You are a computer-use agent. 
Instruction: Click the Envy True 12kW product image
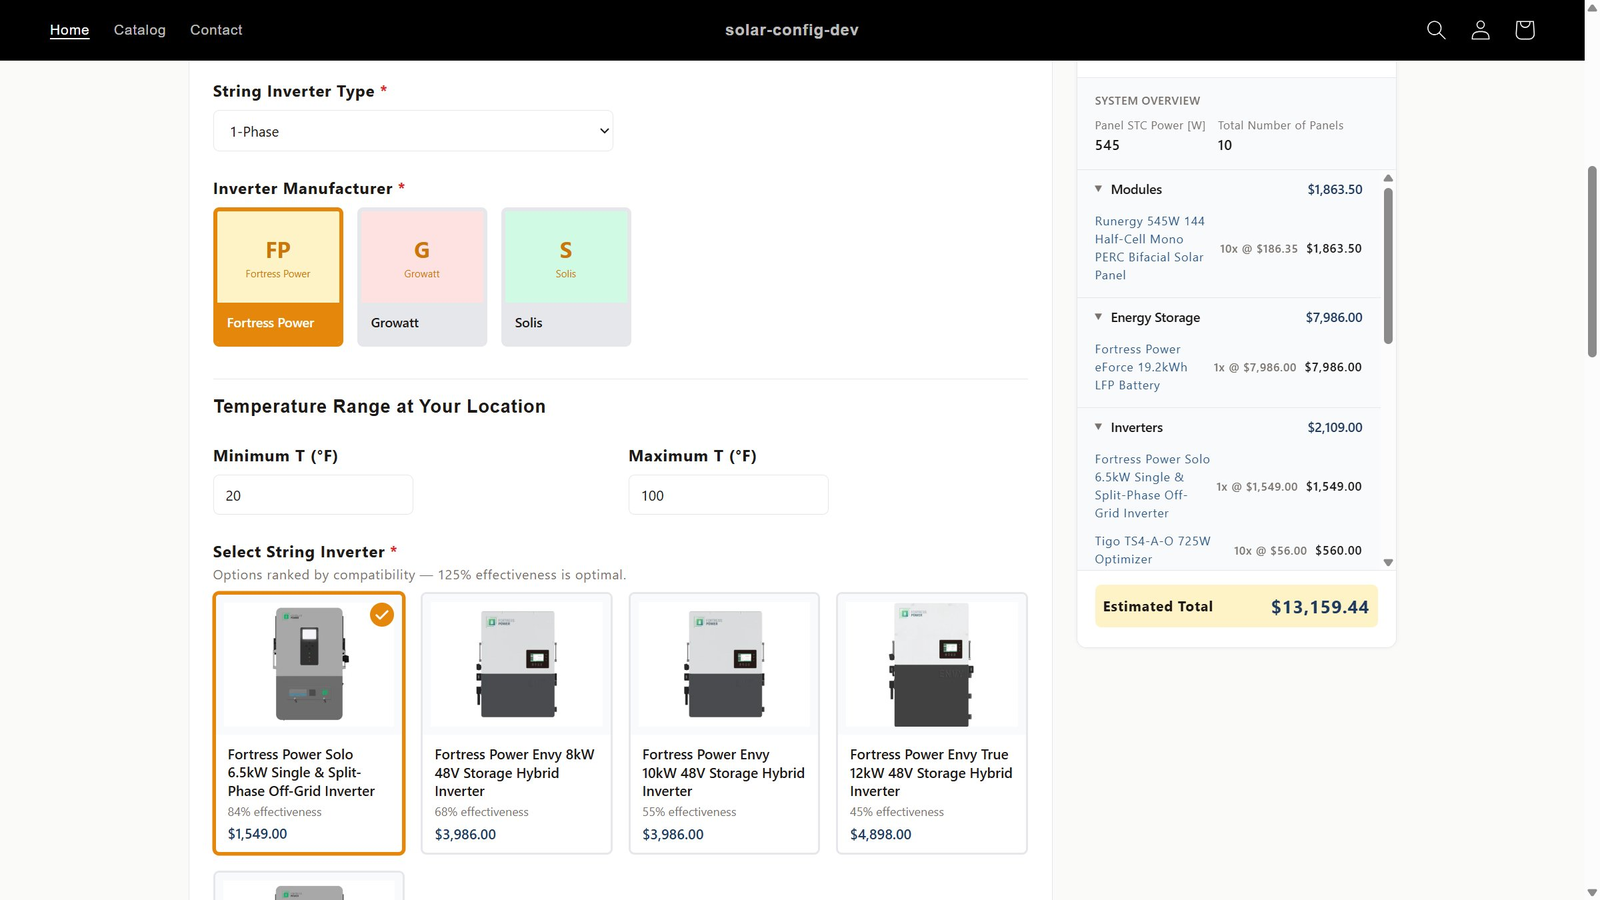coord(932,664)
